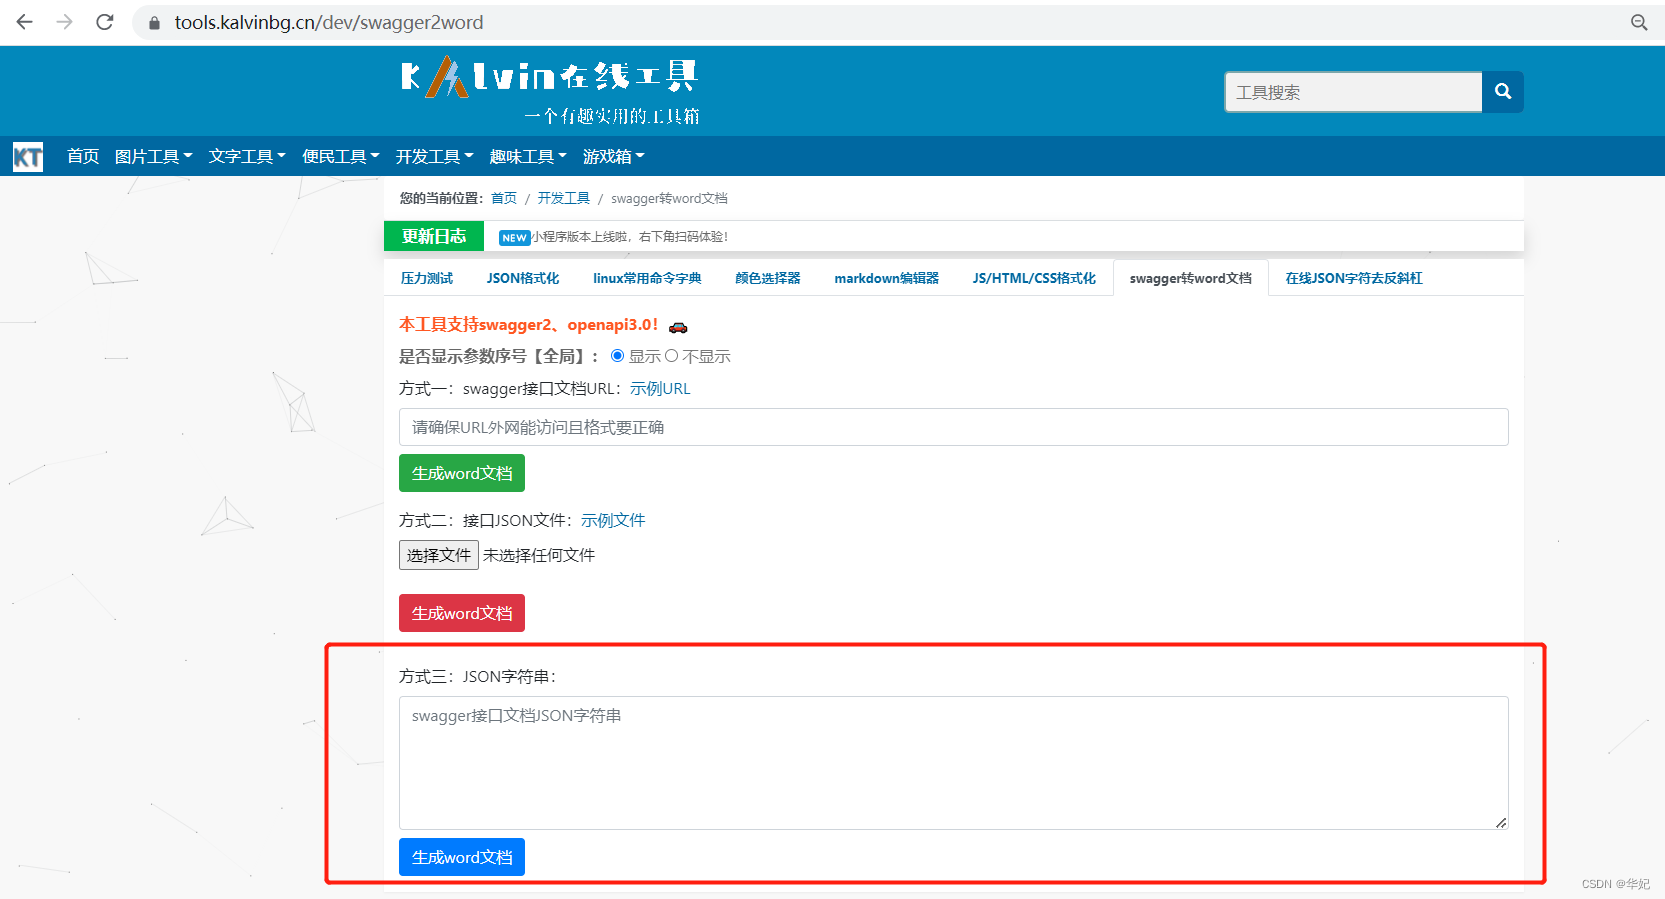Switch to the JS/HTML/CSS格式化 tab
The height and width of the screenshot is (899, 1665).
click(1034, 278)
